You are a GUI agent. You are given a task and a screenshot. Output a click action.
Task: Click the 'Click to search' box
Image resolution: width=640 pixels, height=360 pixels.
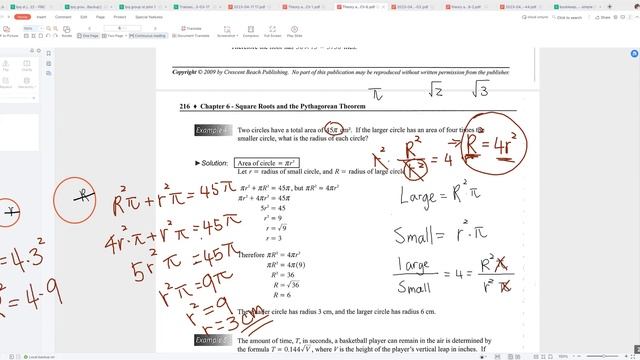(x=567, y=17)
